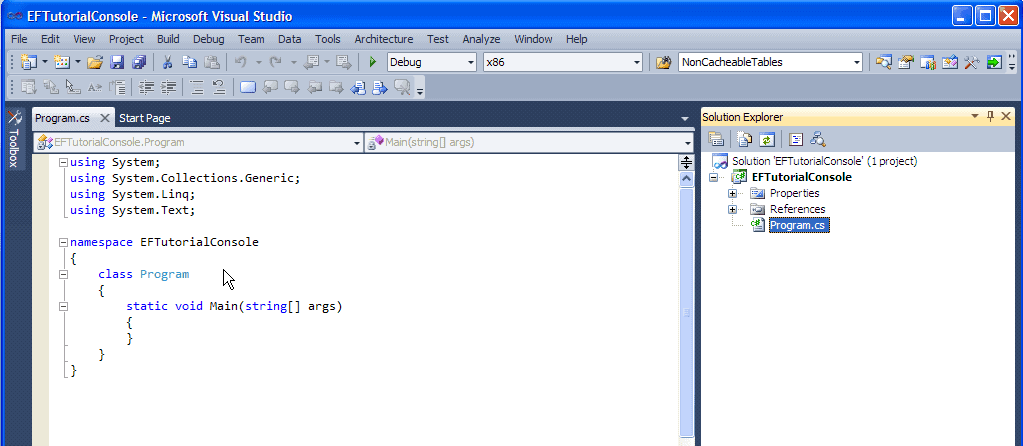Screen dimensions: 1023x446
Task: Open the Architecture menu
Action: click(x=384, y=39)
